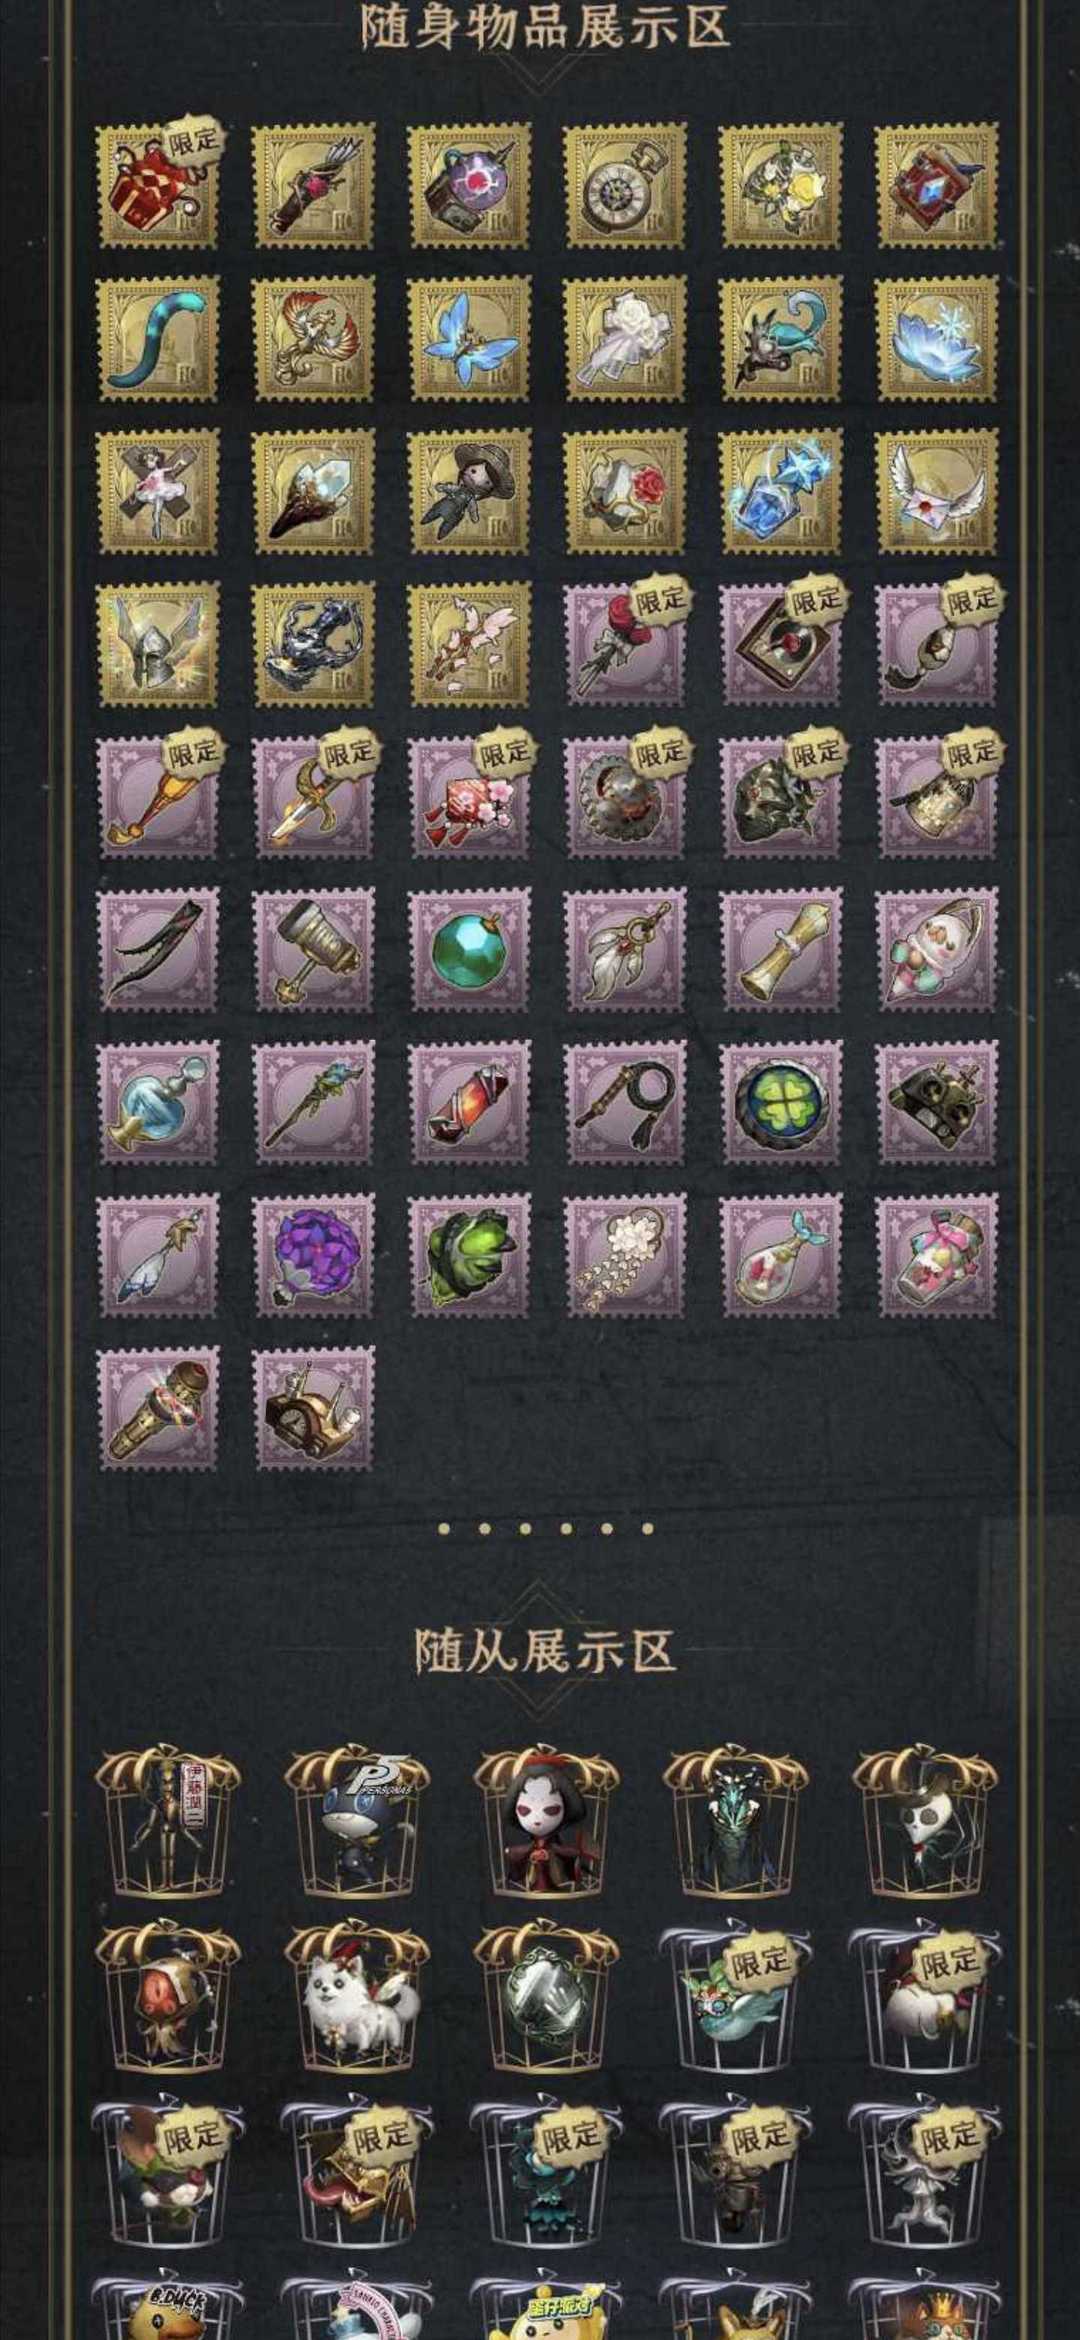The image size is (1080, 2340).
Task: Select the red gift box limited accessory
Action: click(x=158, y=186)
